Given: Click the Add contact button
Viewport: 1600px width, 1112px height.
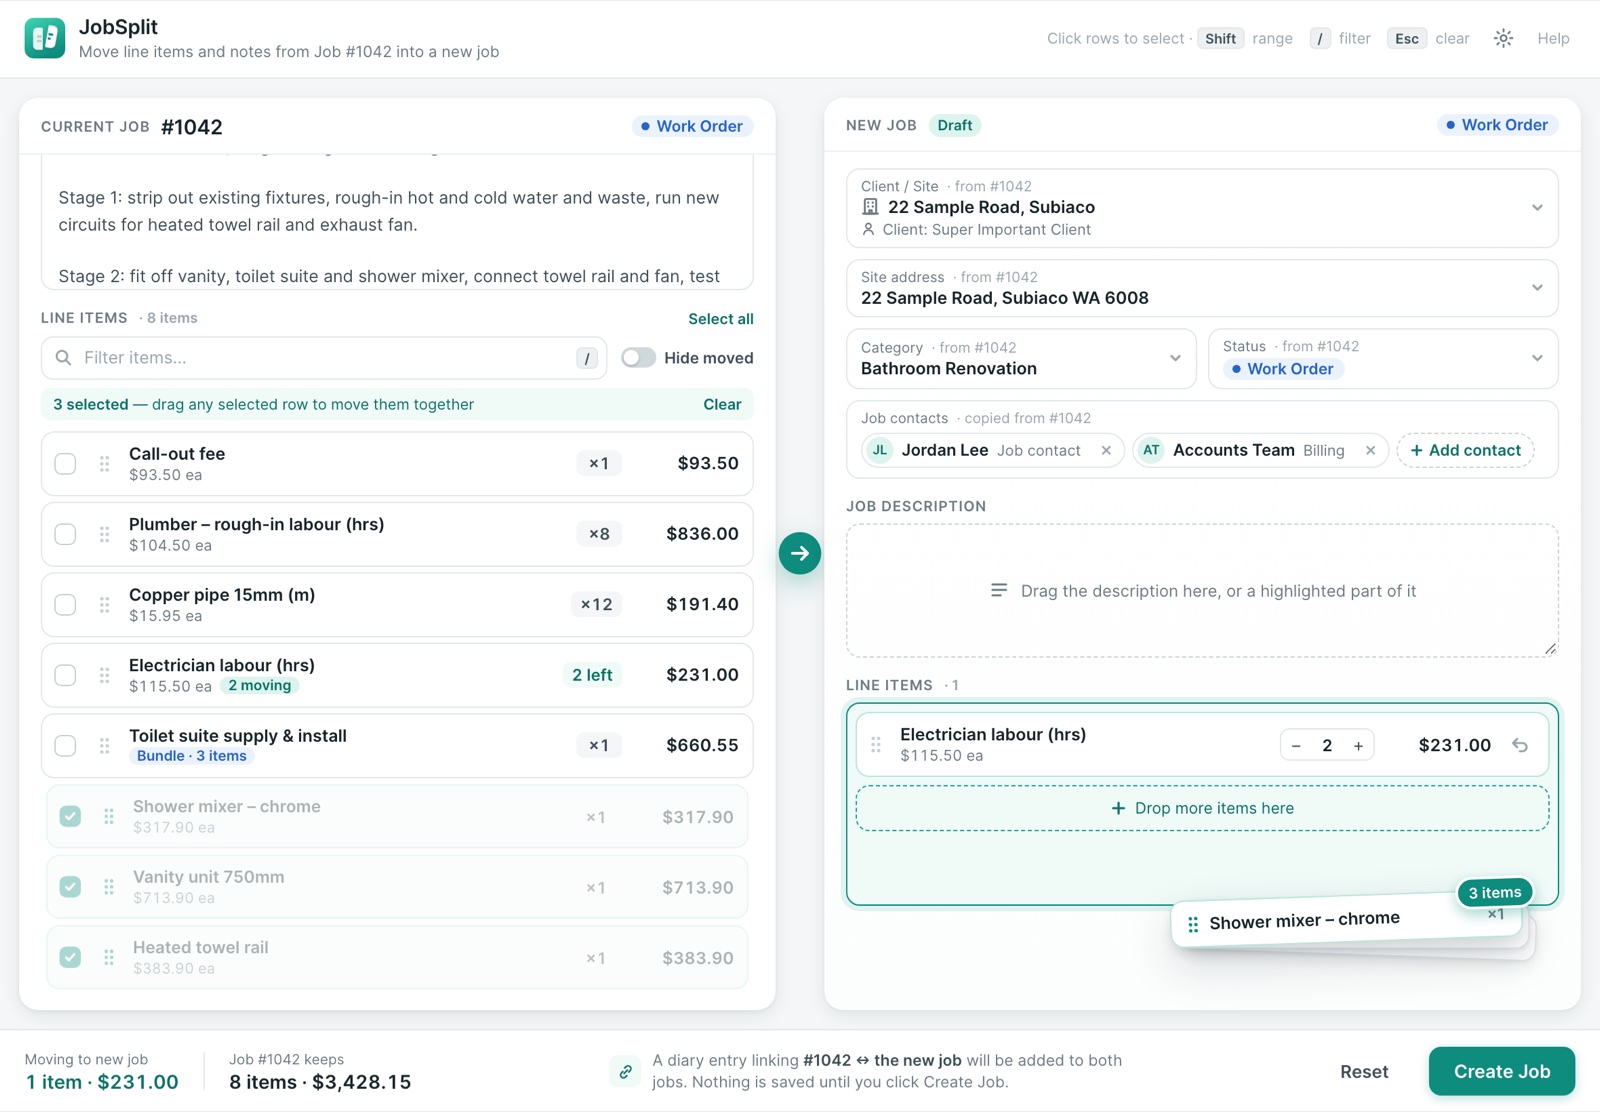Looking at the screenshot, I should click(1465, 451).
